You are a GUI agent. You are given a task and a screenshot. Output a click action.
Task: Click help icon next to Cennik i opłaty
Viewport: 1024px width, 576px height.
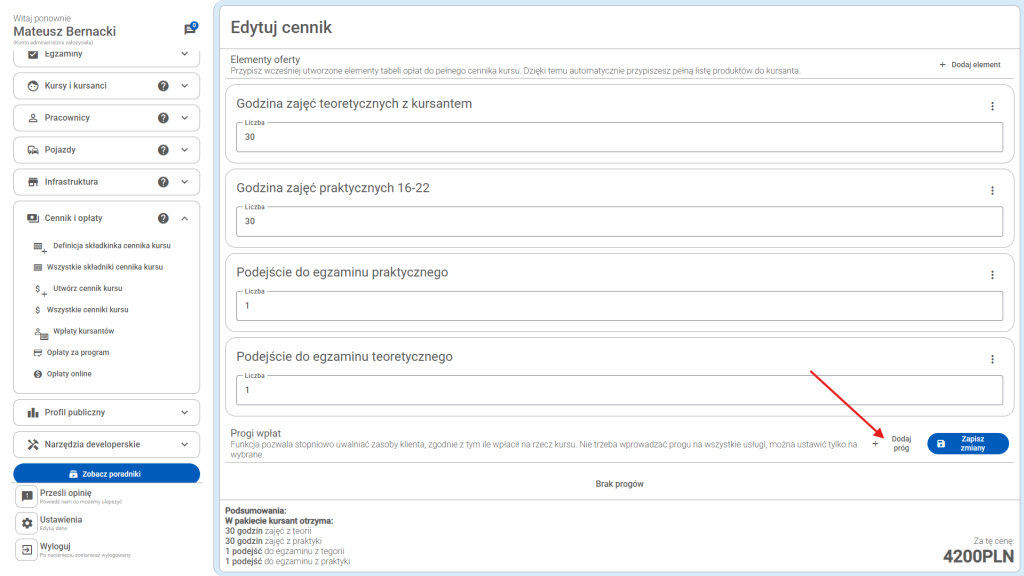[x=163, y=218]
